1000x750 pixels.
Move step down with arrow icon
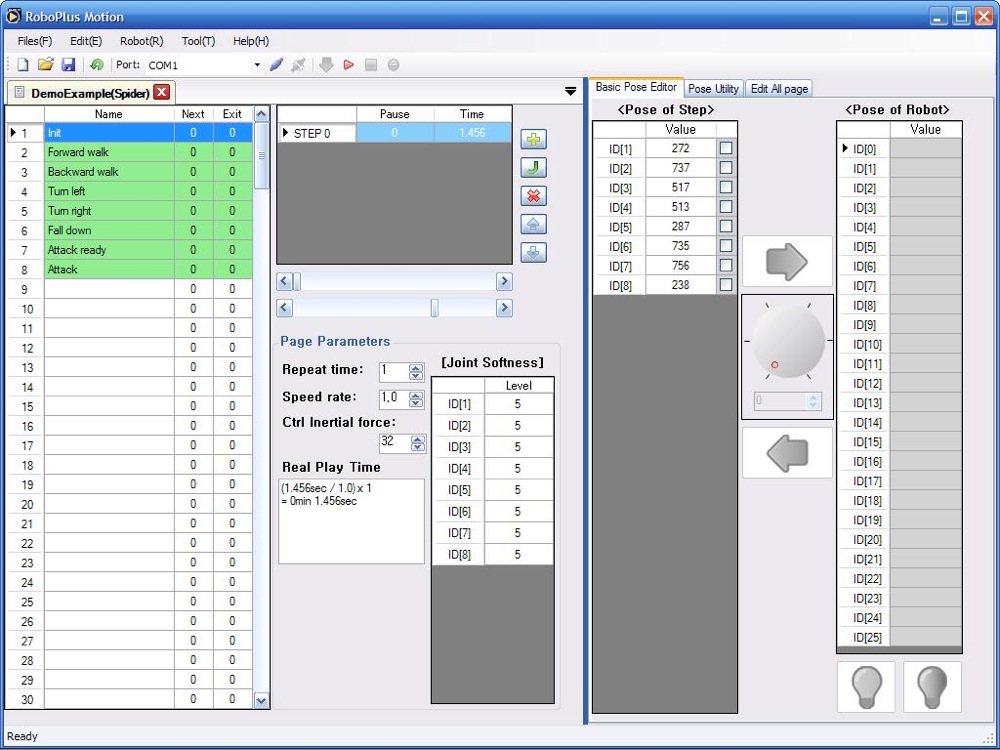click(x=533, y=253)
